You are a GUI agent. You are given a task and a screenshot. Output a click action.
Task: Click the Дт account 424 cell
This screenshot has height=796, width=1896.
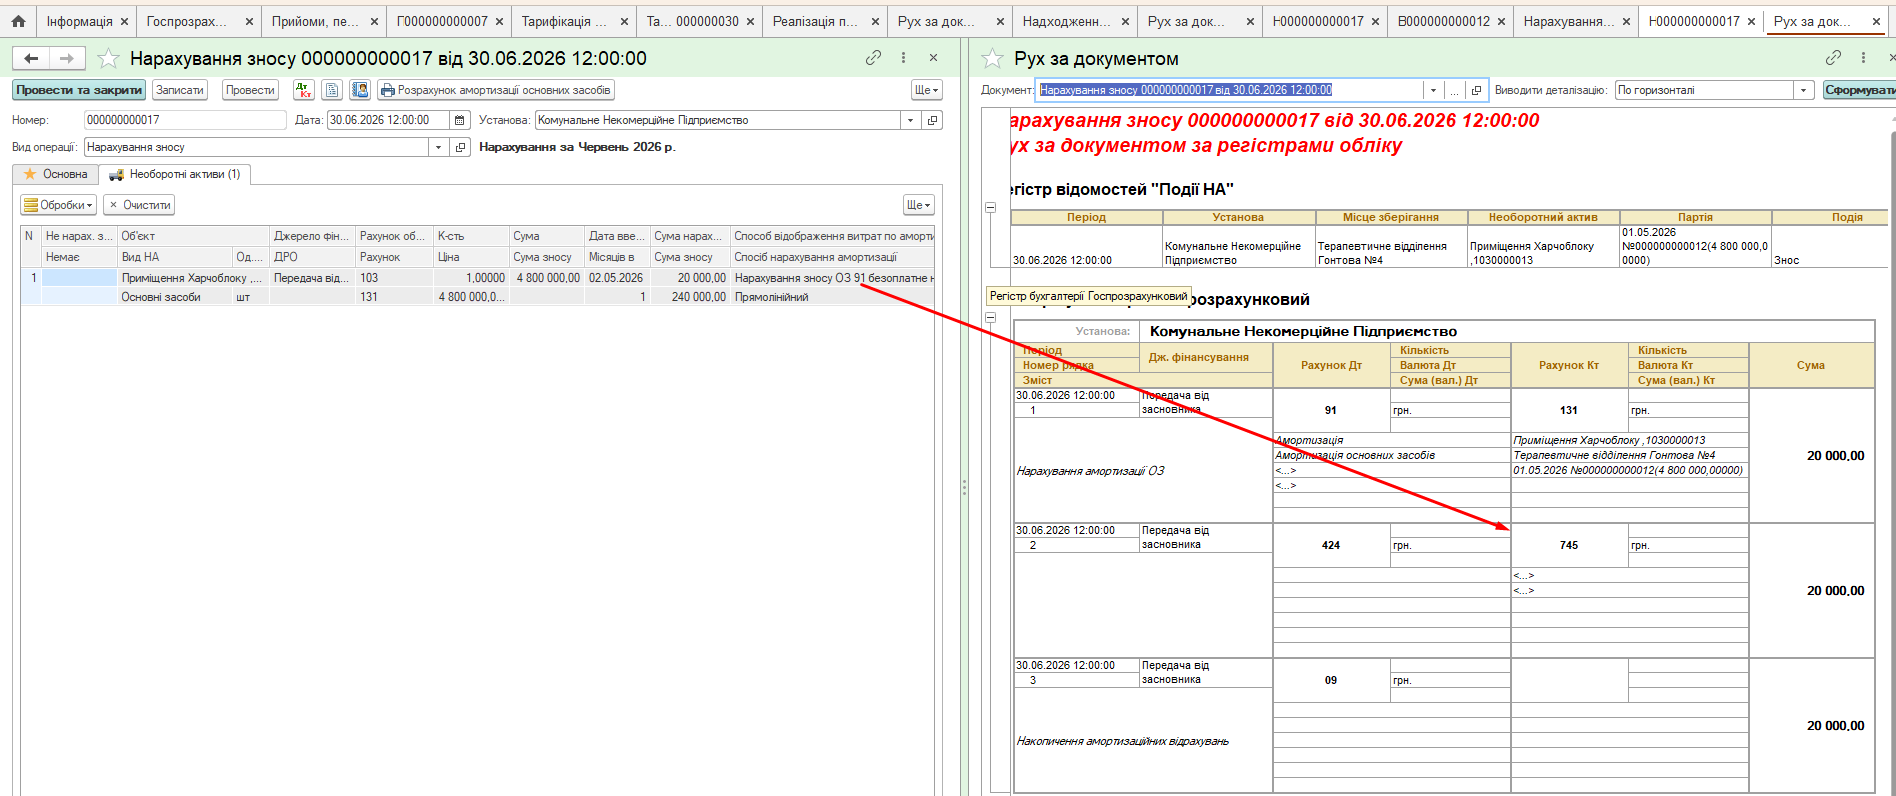coord(1331,545)
